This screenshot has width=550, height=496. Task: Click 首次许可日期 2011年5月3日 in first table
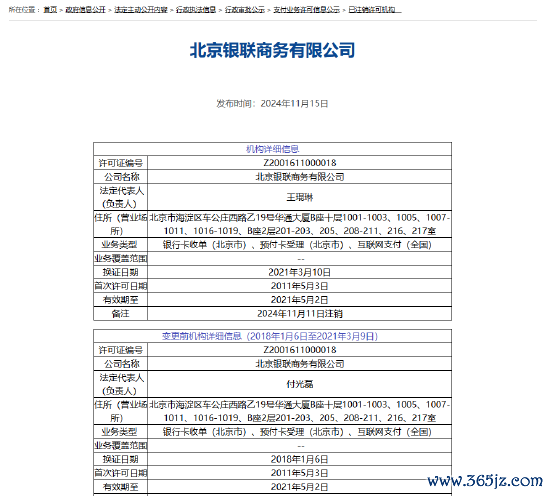[300, 286]
